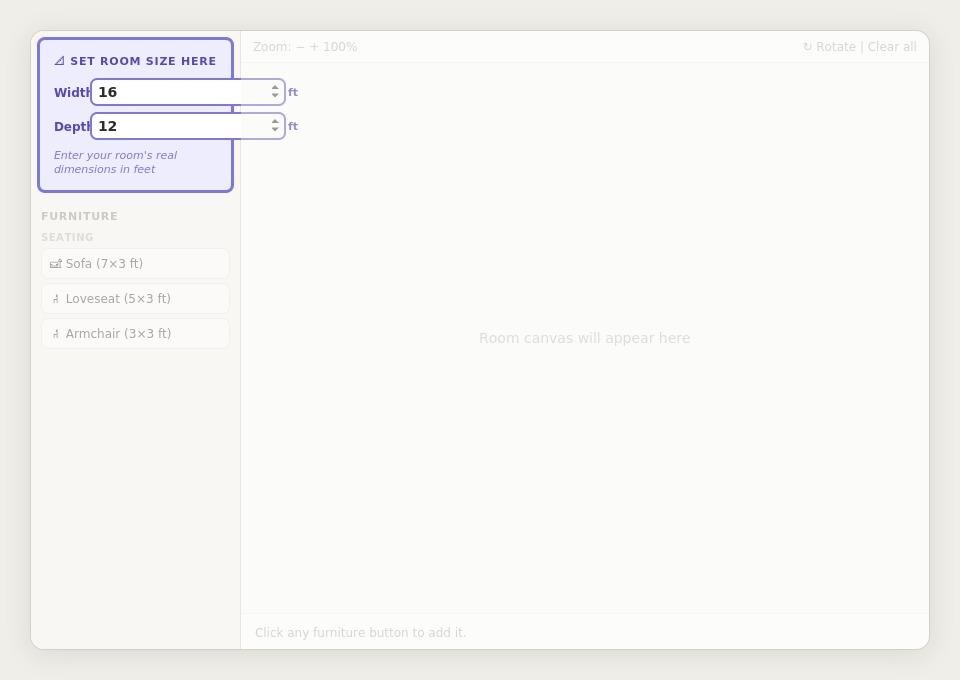Viewport: 960px width, 680px height.
Task: Decrease Depth with its down stepper arrow
Action: click(275, 130)
